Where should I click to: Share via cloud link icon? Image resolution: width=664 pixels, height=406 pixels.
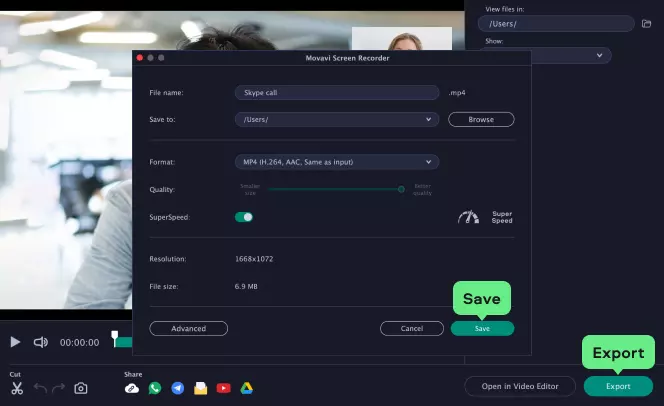point(132,388)
